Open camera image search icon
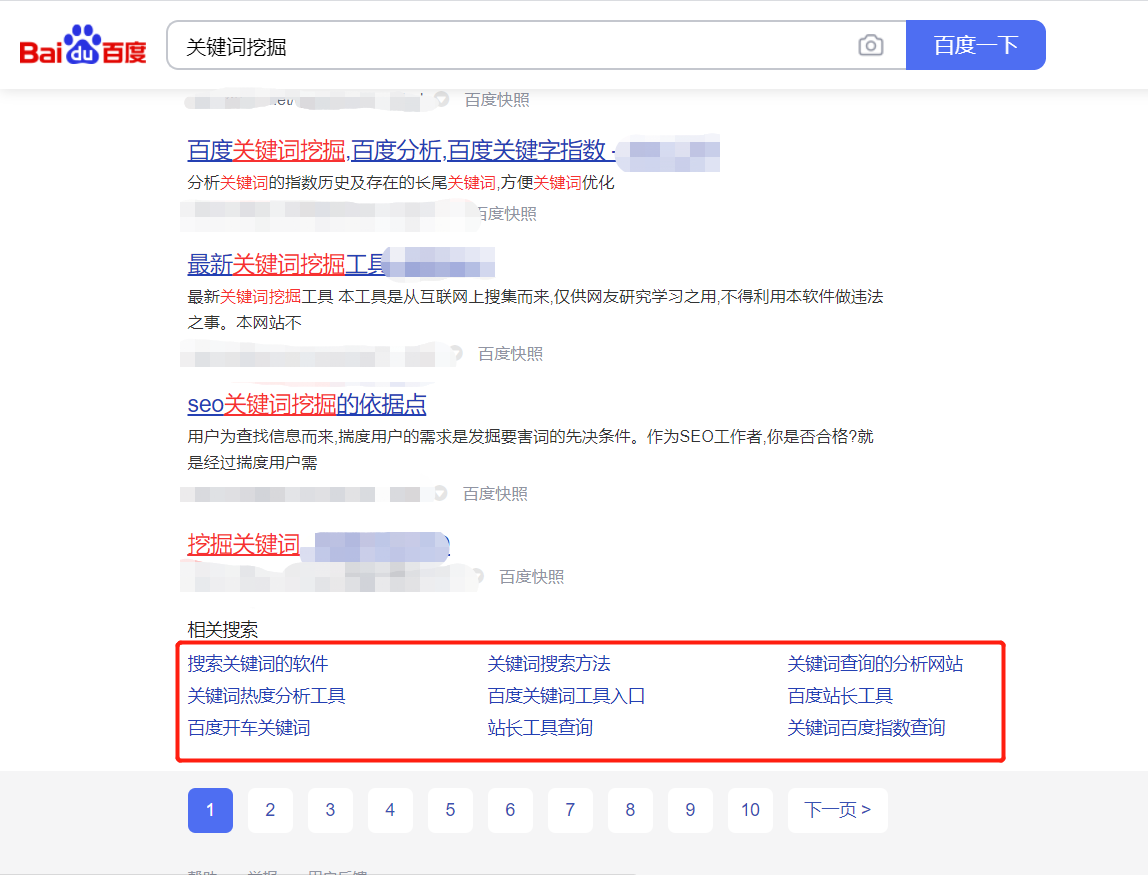Image resolution: width=1148 pixels, height=875 pixels. (871, 45)
